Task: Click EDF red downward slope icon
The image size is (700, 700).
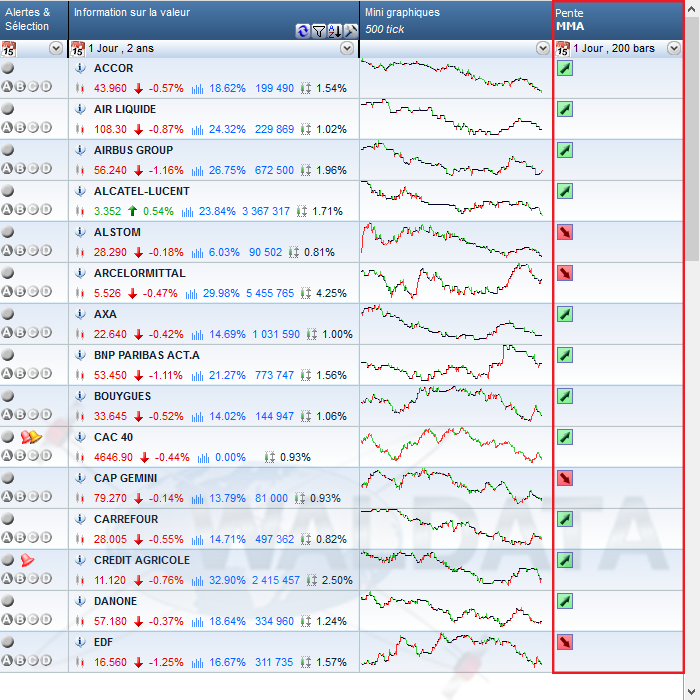Action: point(565,642)
